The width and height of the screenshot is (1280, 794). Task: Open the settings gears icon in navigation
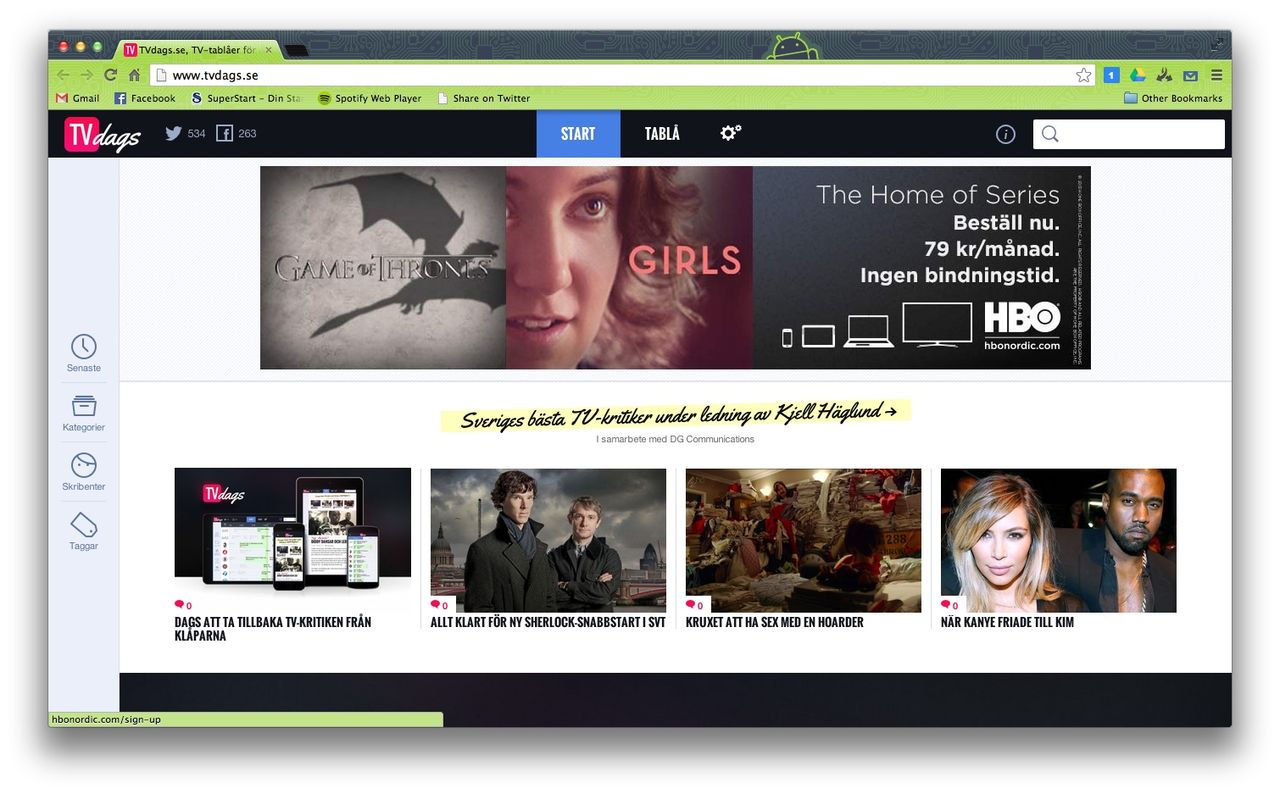tap(731, 133)
